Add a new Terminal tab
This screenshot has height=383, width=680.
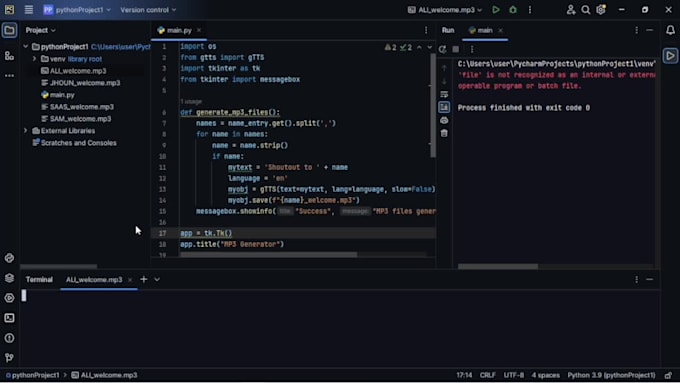tap(144, 279)
